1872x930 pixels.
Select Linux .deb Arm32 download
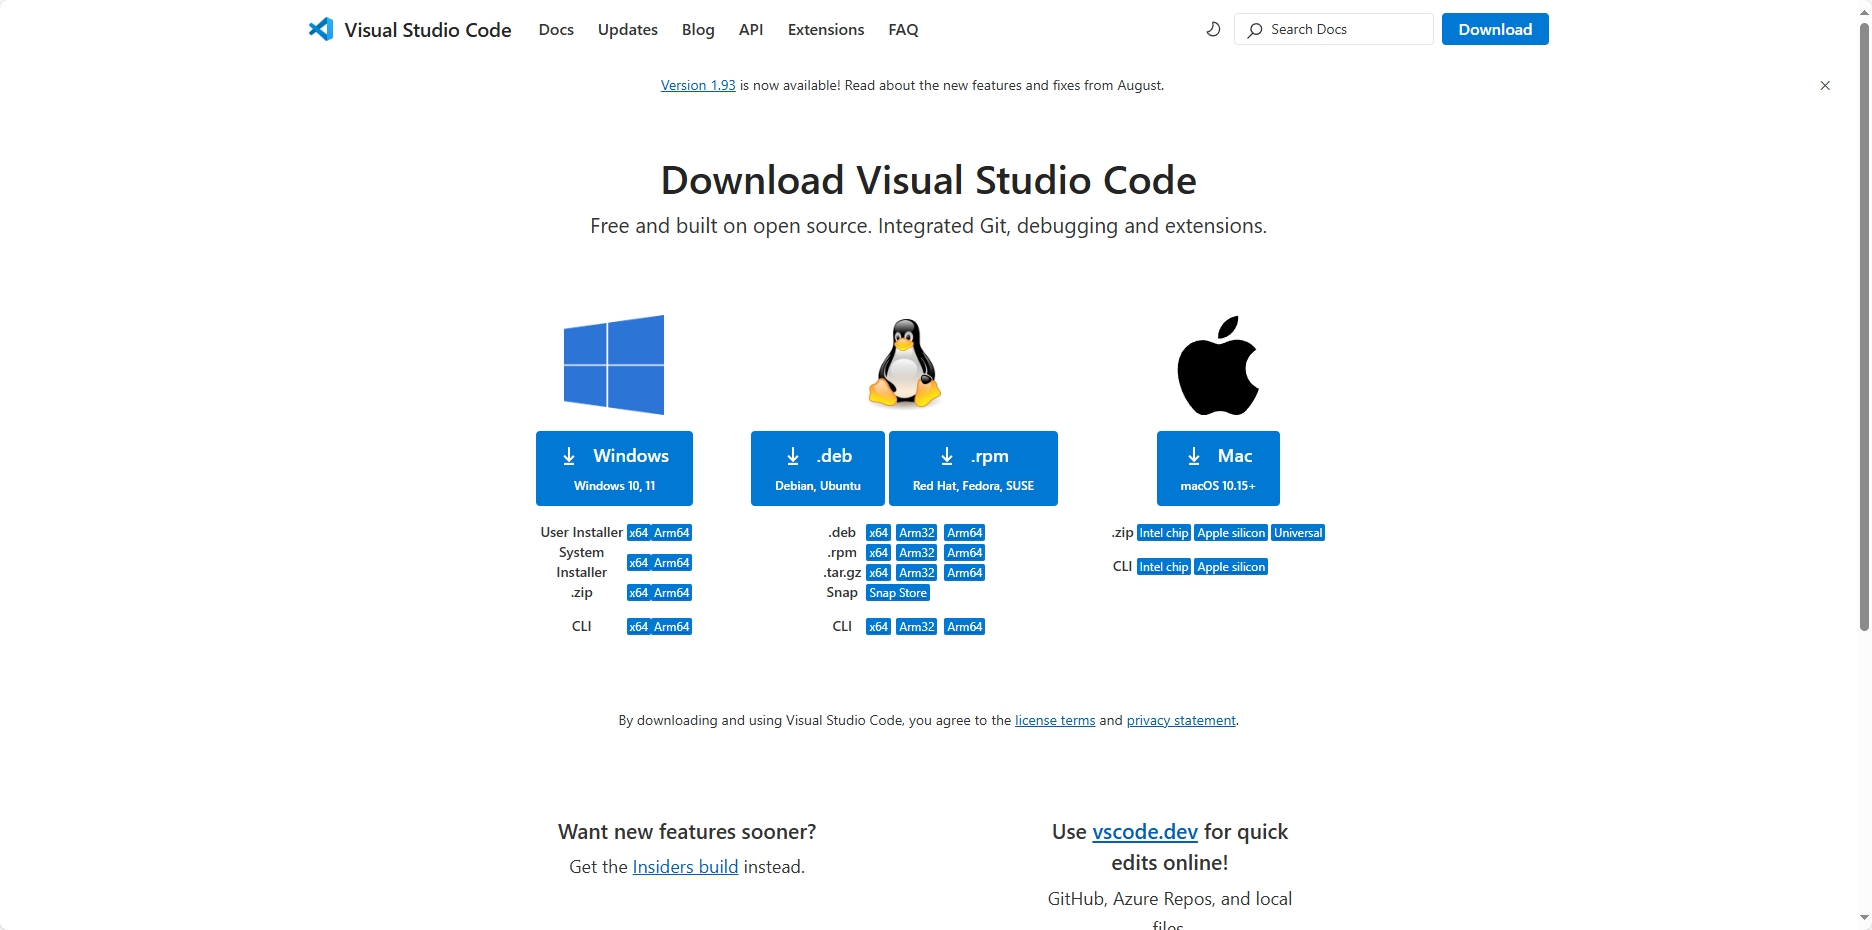917,533
